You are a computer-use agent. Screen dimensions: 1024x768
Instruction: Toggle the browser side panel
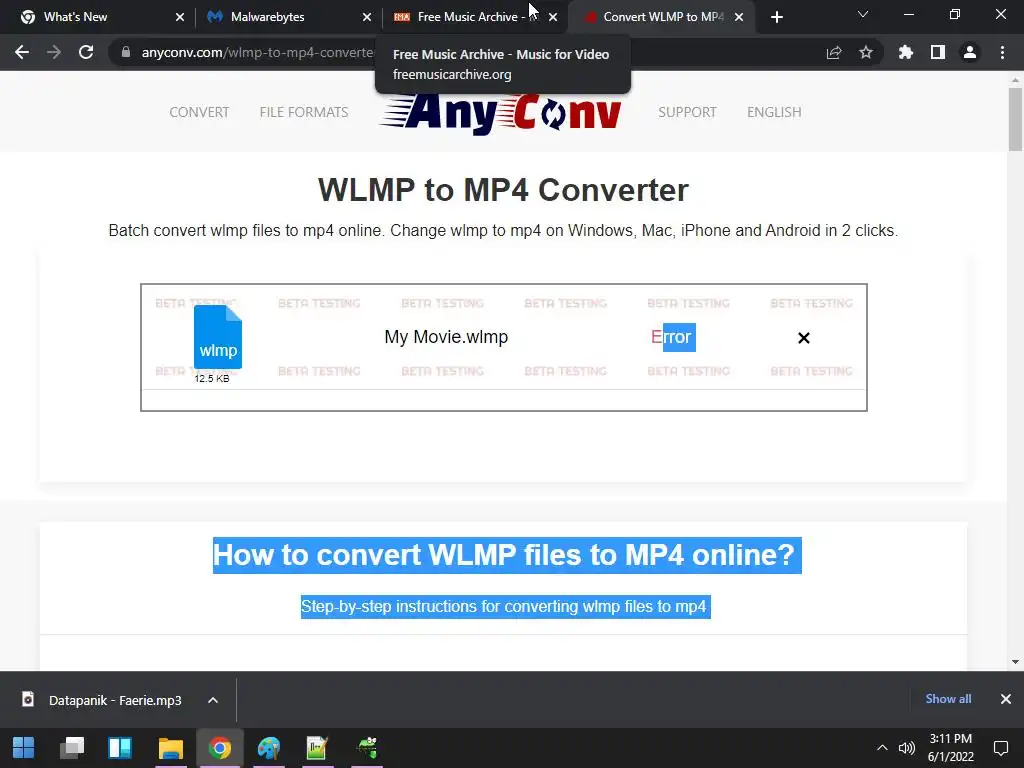(938, 52)
